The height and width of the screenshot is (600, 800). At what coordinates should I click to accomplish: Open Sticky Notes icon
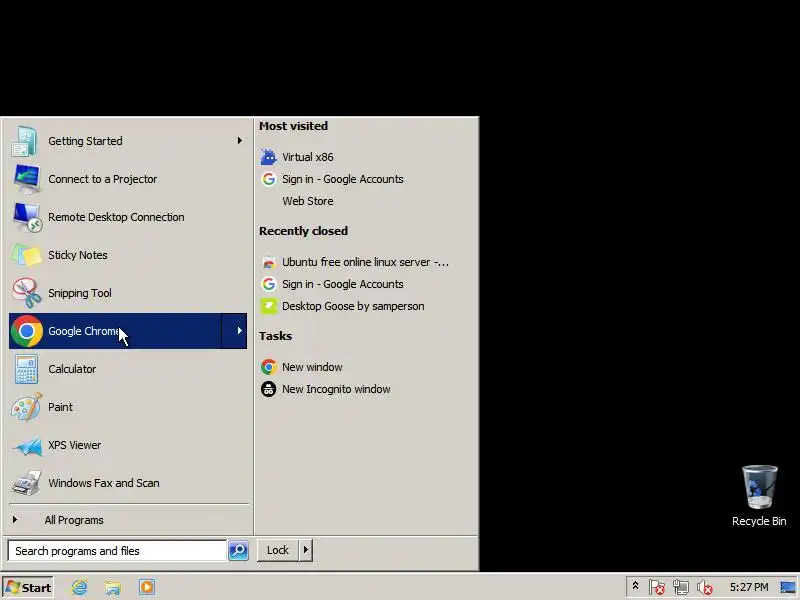[x=27, y=255]
